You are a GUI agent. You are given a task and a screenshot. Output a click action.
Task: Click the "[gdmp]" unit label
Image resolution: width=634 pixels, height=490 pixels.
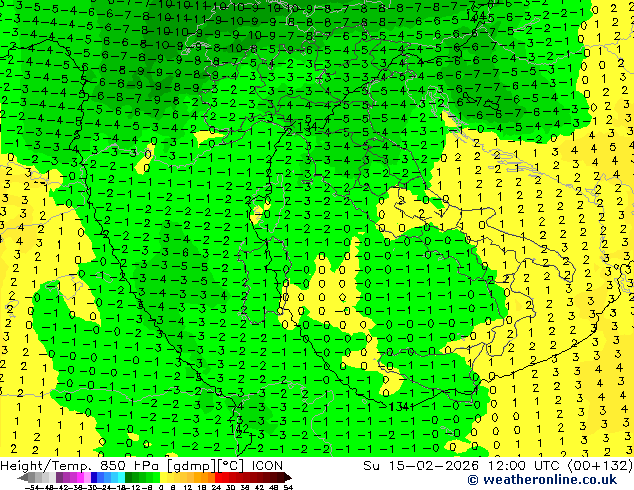[x=192, y=466]
